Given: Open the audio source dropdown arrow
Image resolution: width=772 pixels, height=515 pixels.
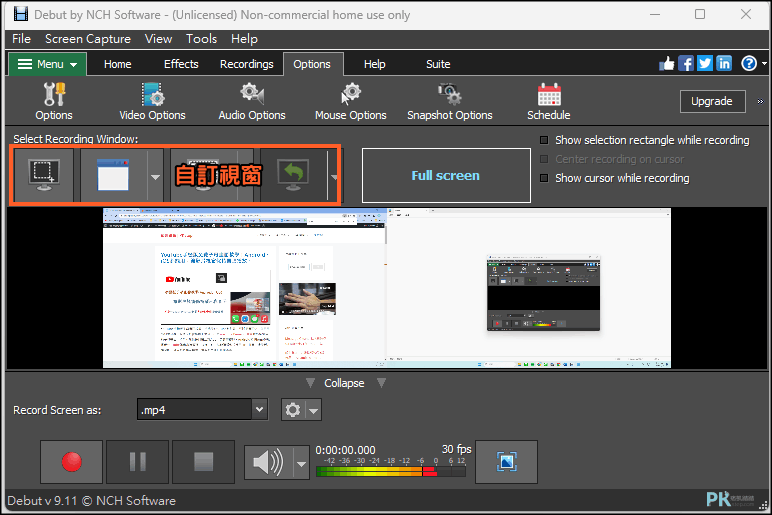Looking at the screenshot, I should click(x=301, y=463).
